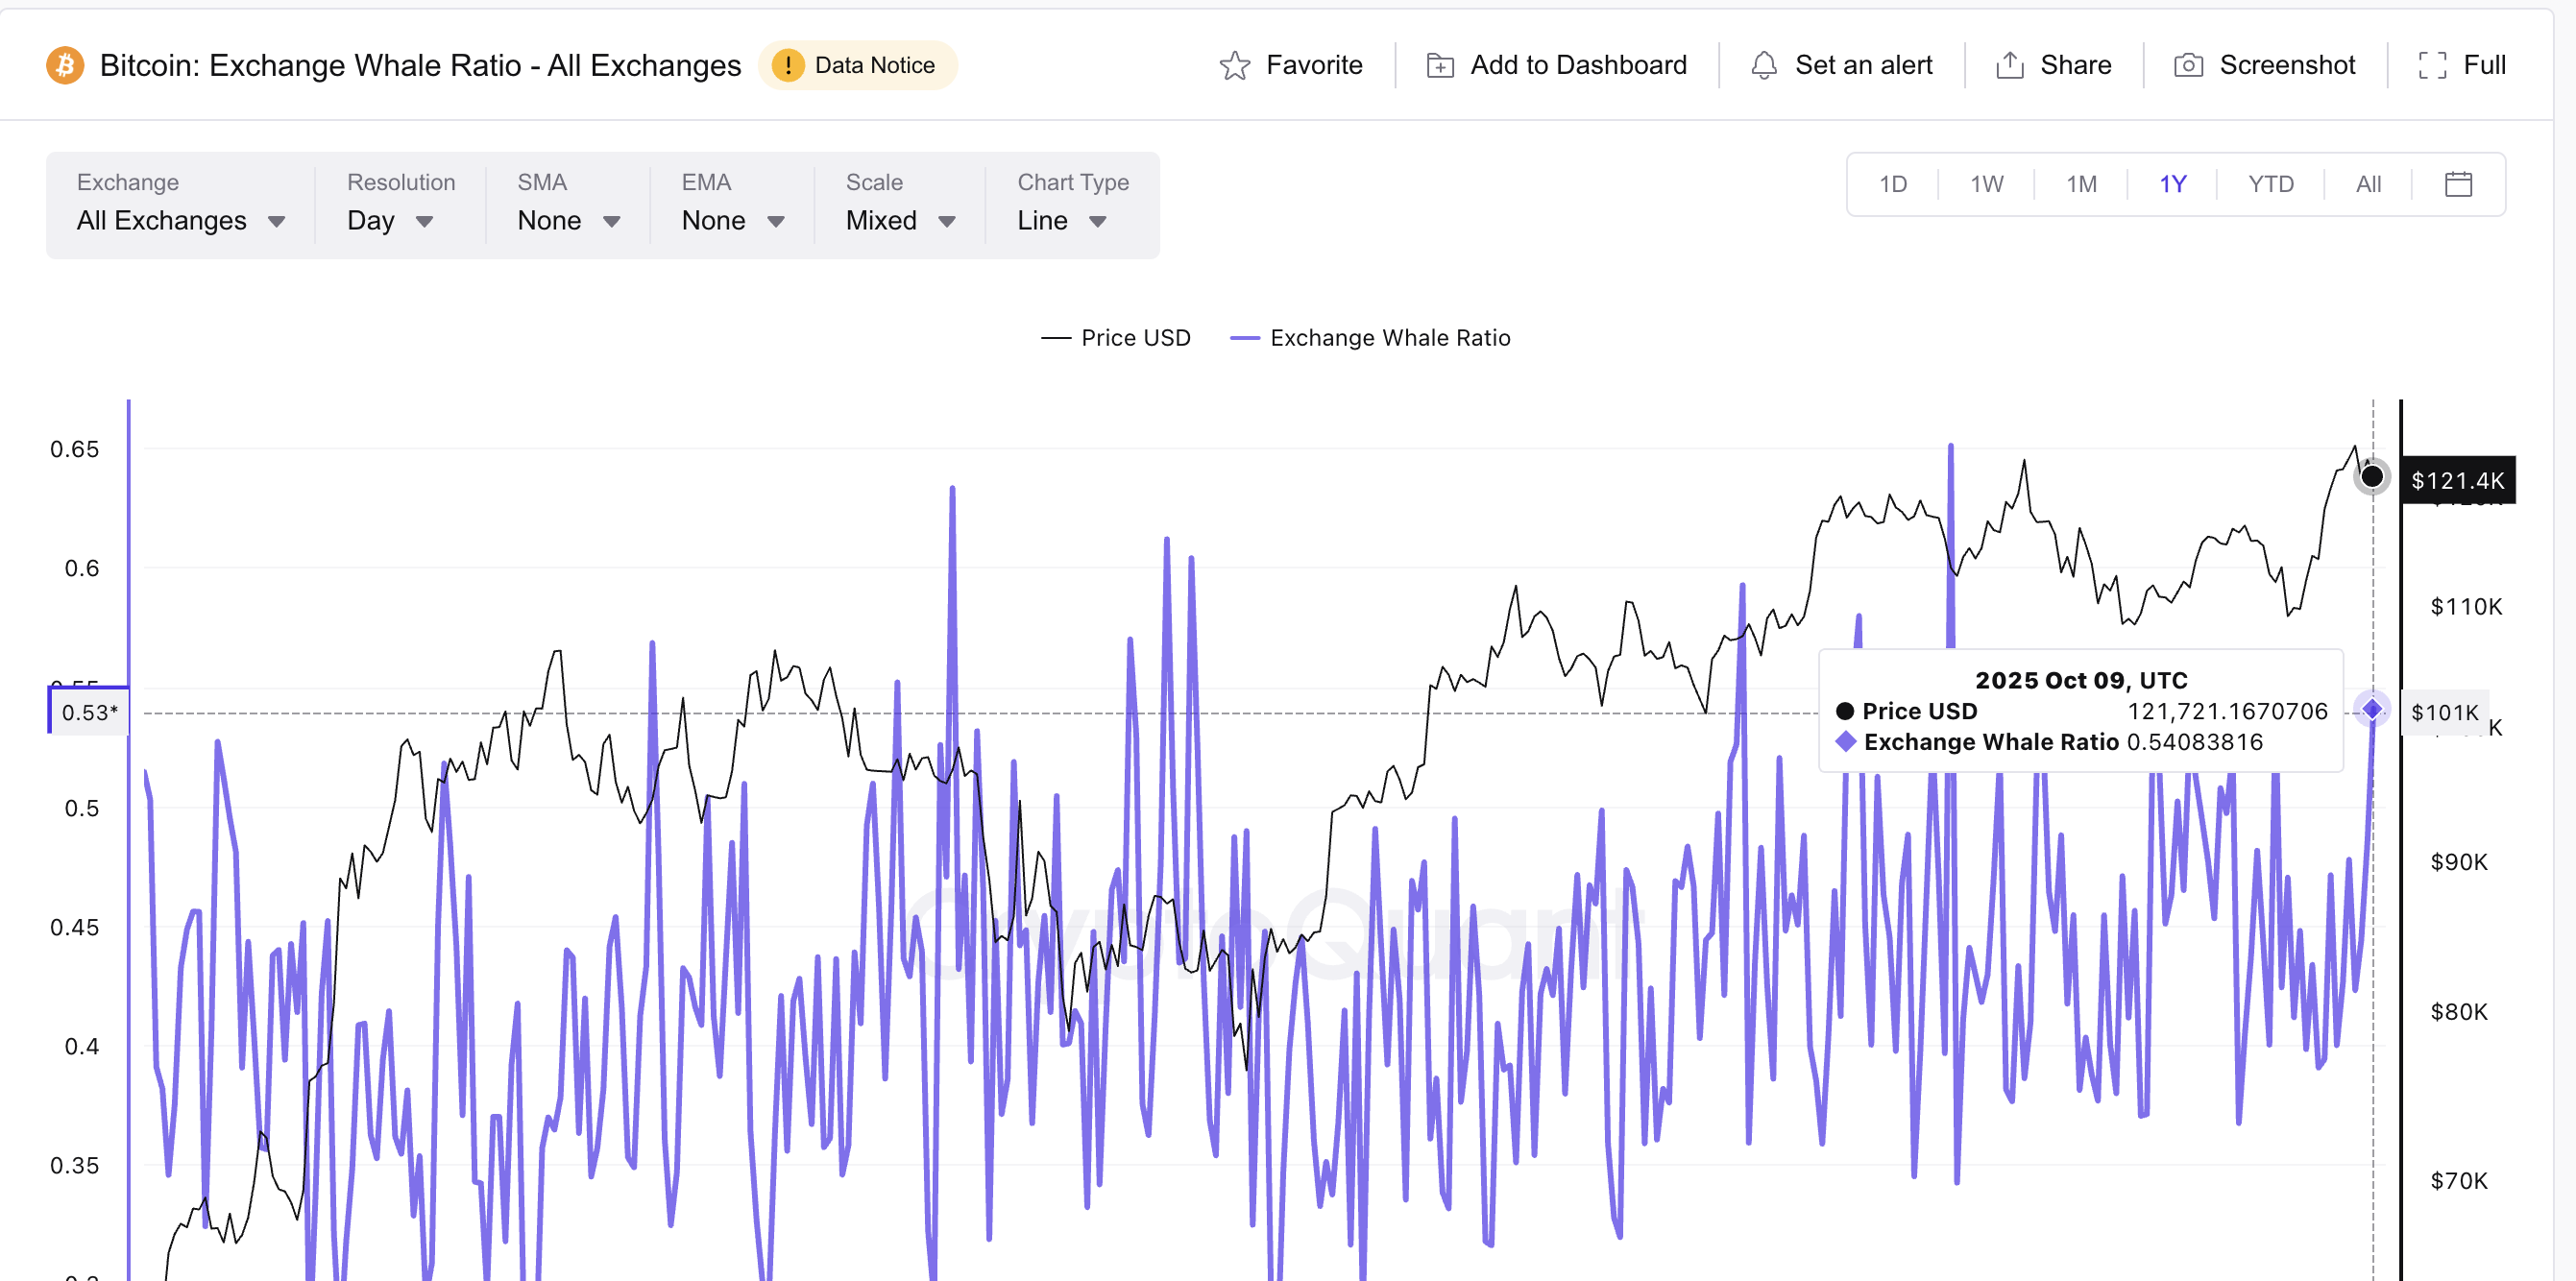The height and width of the screenshot is (1281, 2576).
Task: Click the Favorite star icon
Action: pyautogui.click(x=1235, y=66)
